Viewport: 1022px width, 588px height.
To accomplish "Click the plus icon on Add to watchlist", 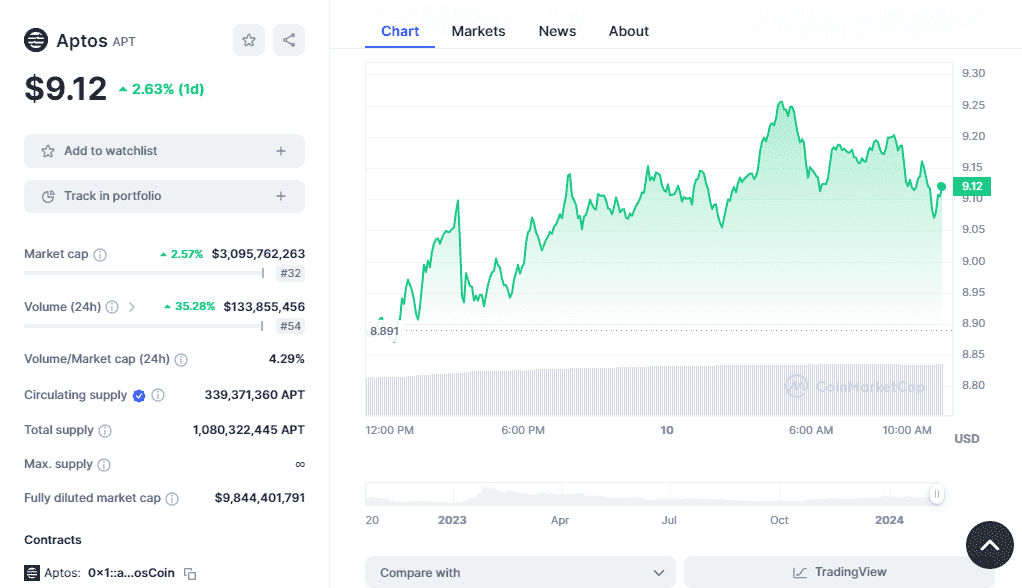I will (281, 151).
